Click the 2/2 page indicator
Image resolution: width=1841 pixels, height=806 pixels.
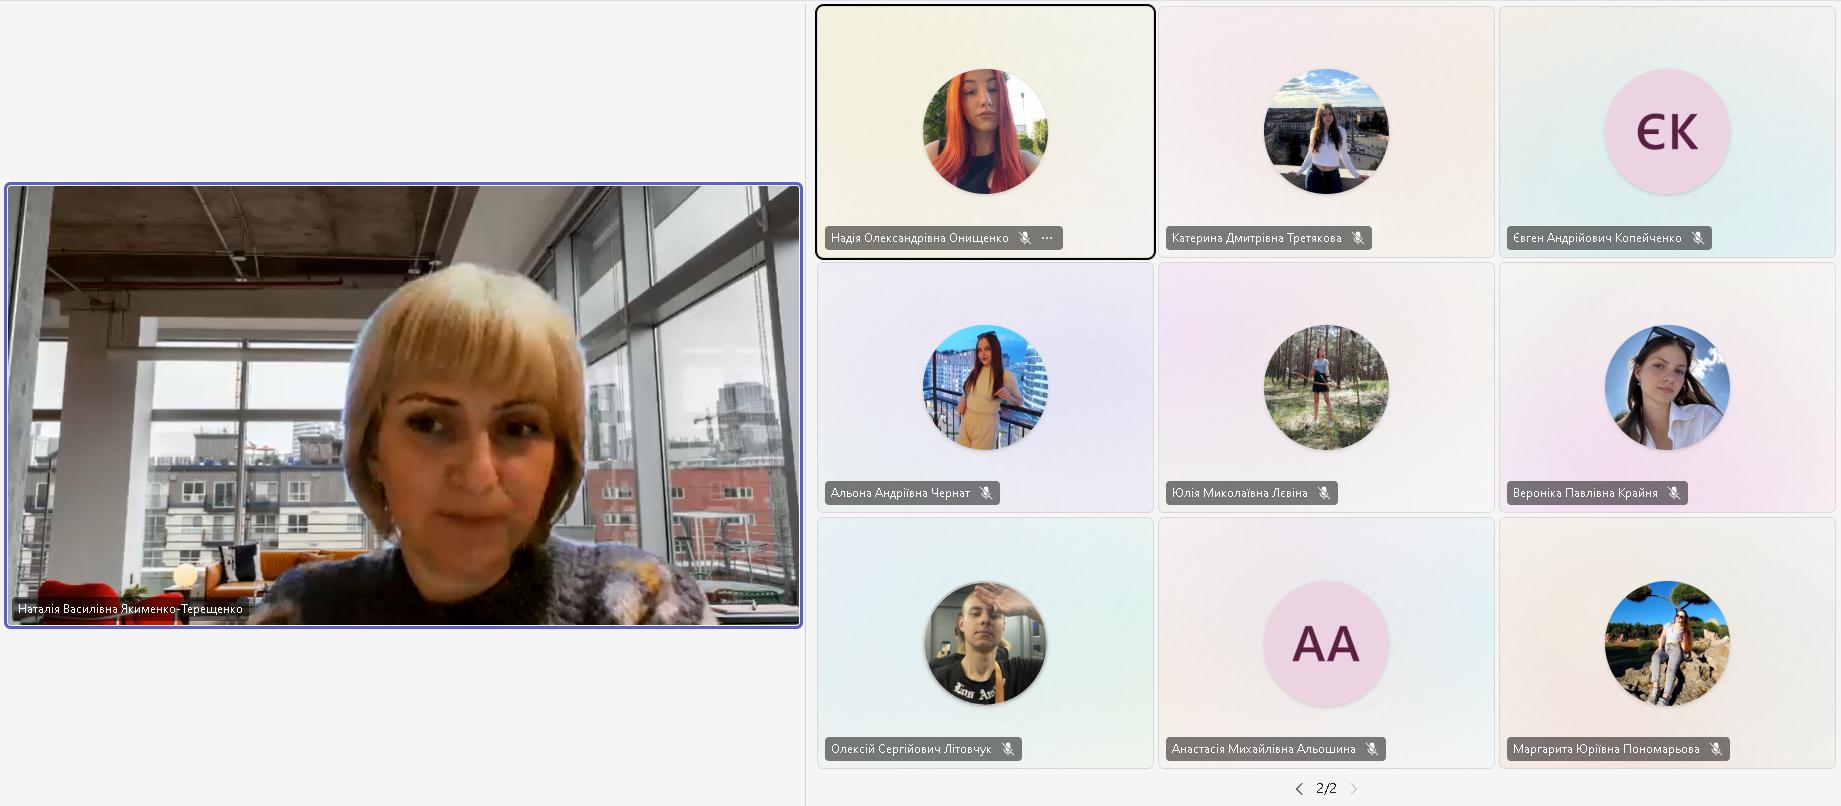click(1327, 788)
